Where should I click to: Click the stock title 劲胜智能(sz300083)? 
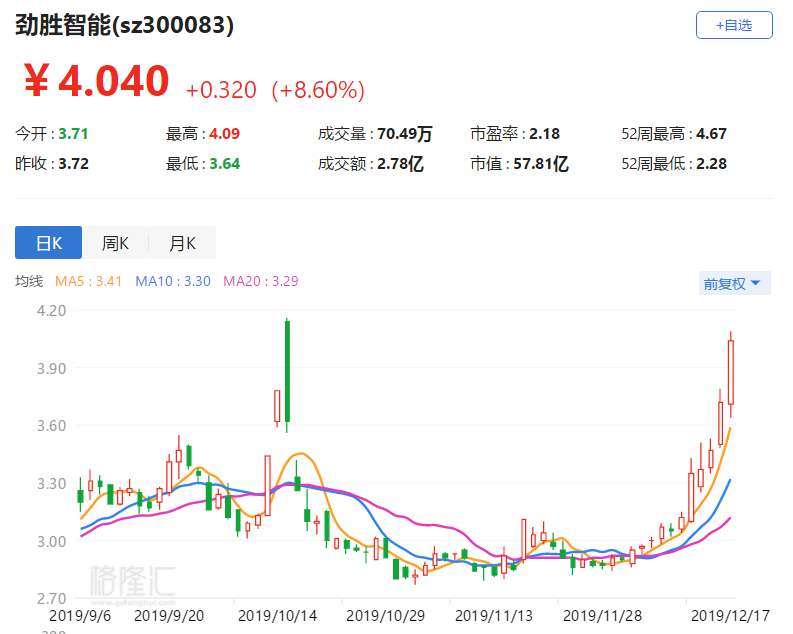coord(124,25)
